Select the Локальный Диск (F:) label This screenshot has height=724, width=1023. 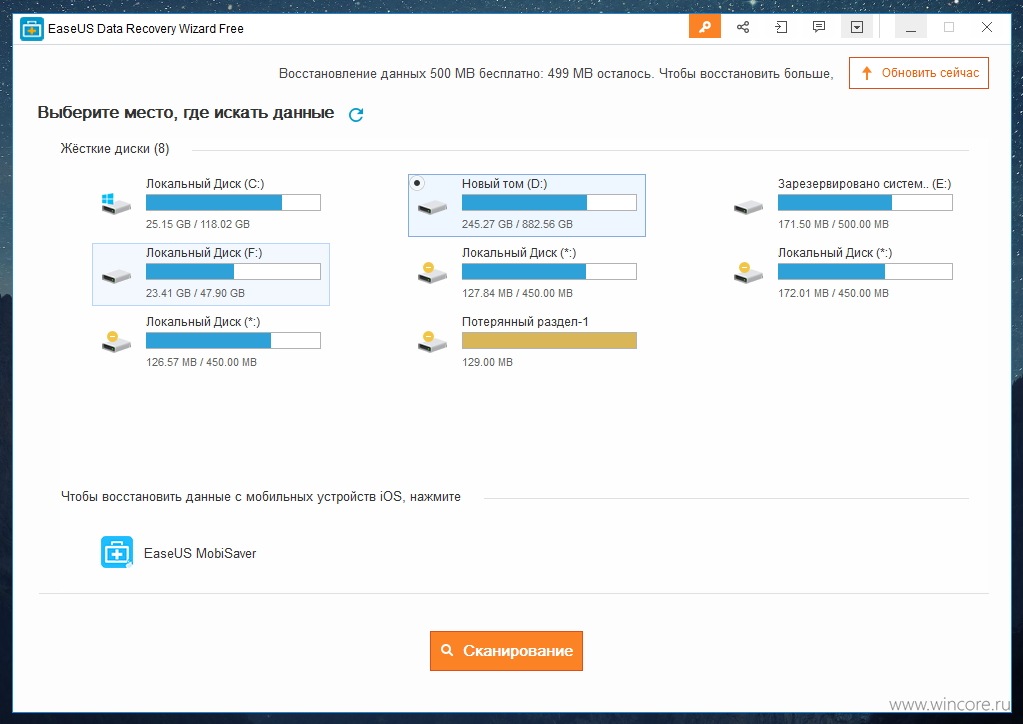point(204,253)
